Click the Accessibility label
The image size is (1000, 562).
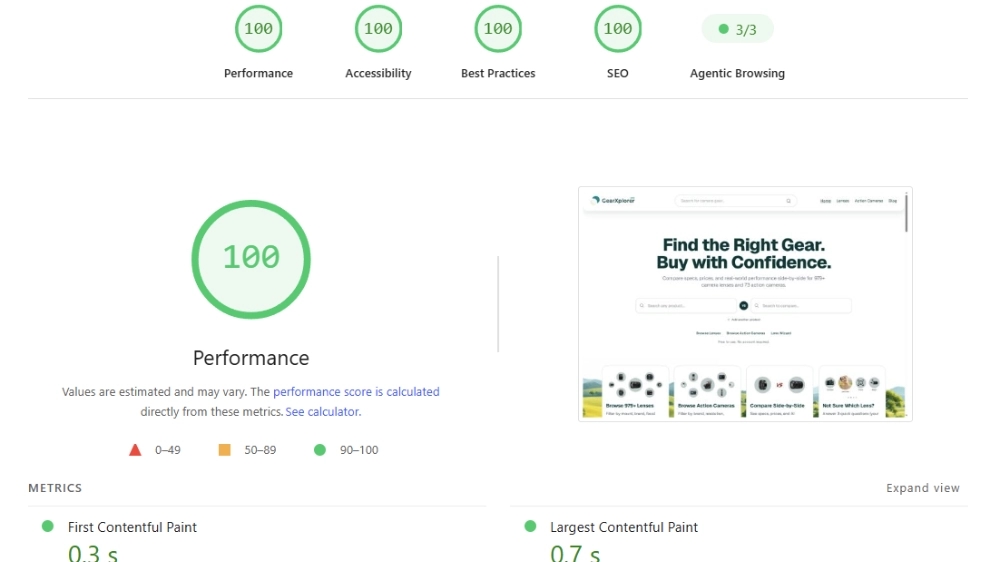(378, 73)
